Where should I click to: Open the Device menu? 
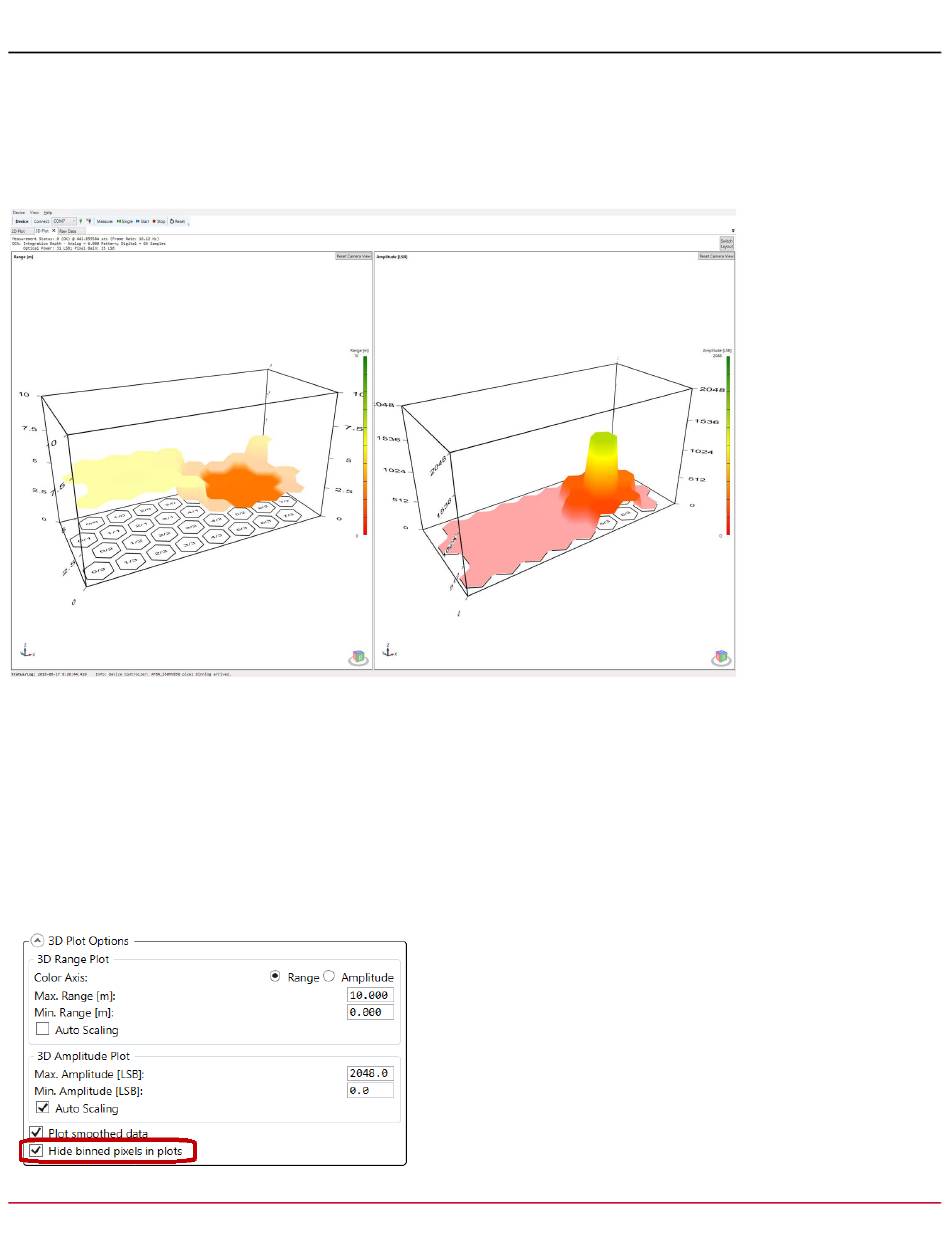17,213
